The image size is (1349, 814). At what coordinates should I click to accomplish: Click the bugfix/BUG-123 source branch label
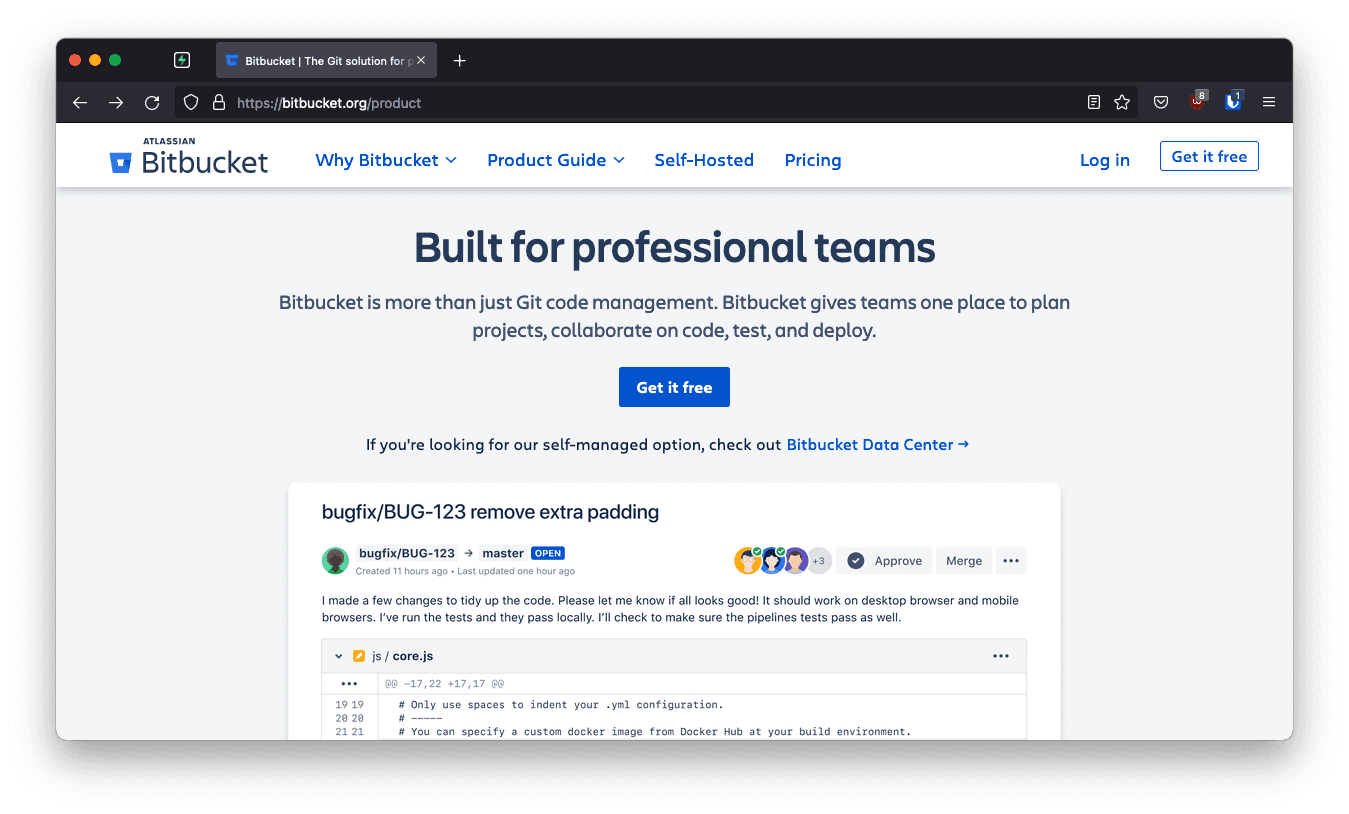point(407,553)
